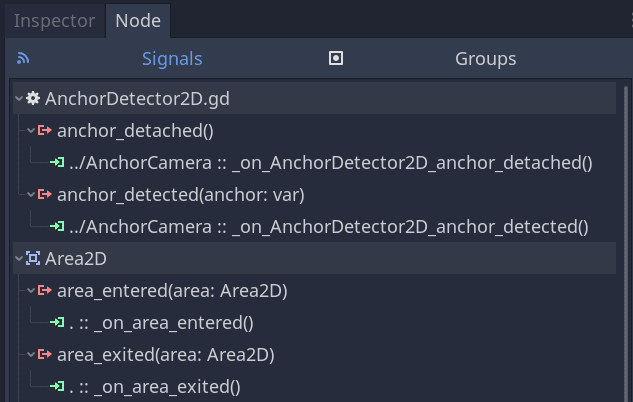Screen dimensions: 633x402
Task: Click the area_exited signal emit icon
Action: pos(45,354)
